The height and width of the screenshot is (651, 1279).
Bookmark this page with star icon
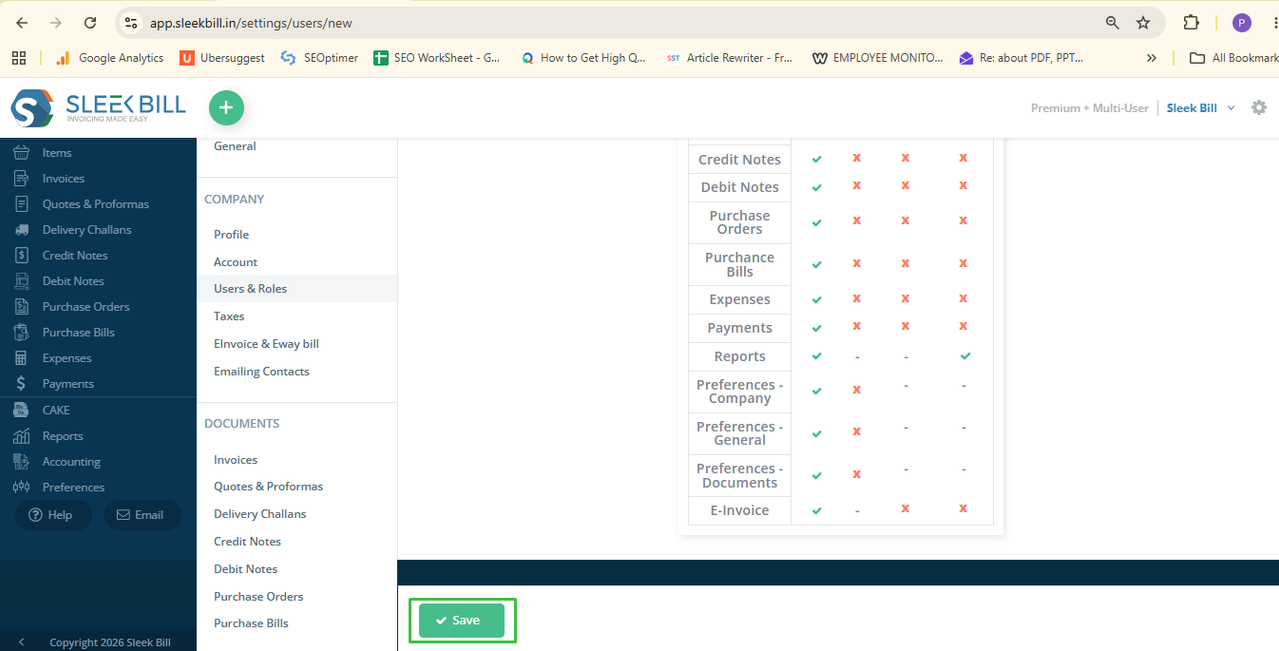pos(1143,22)
